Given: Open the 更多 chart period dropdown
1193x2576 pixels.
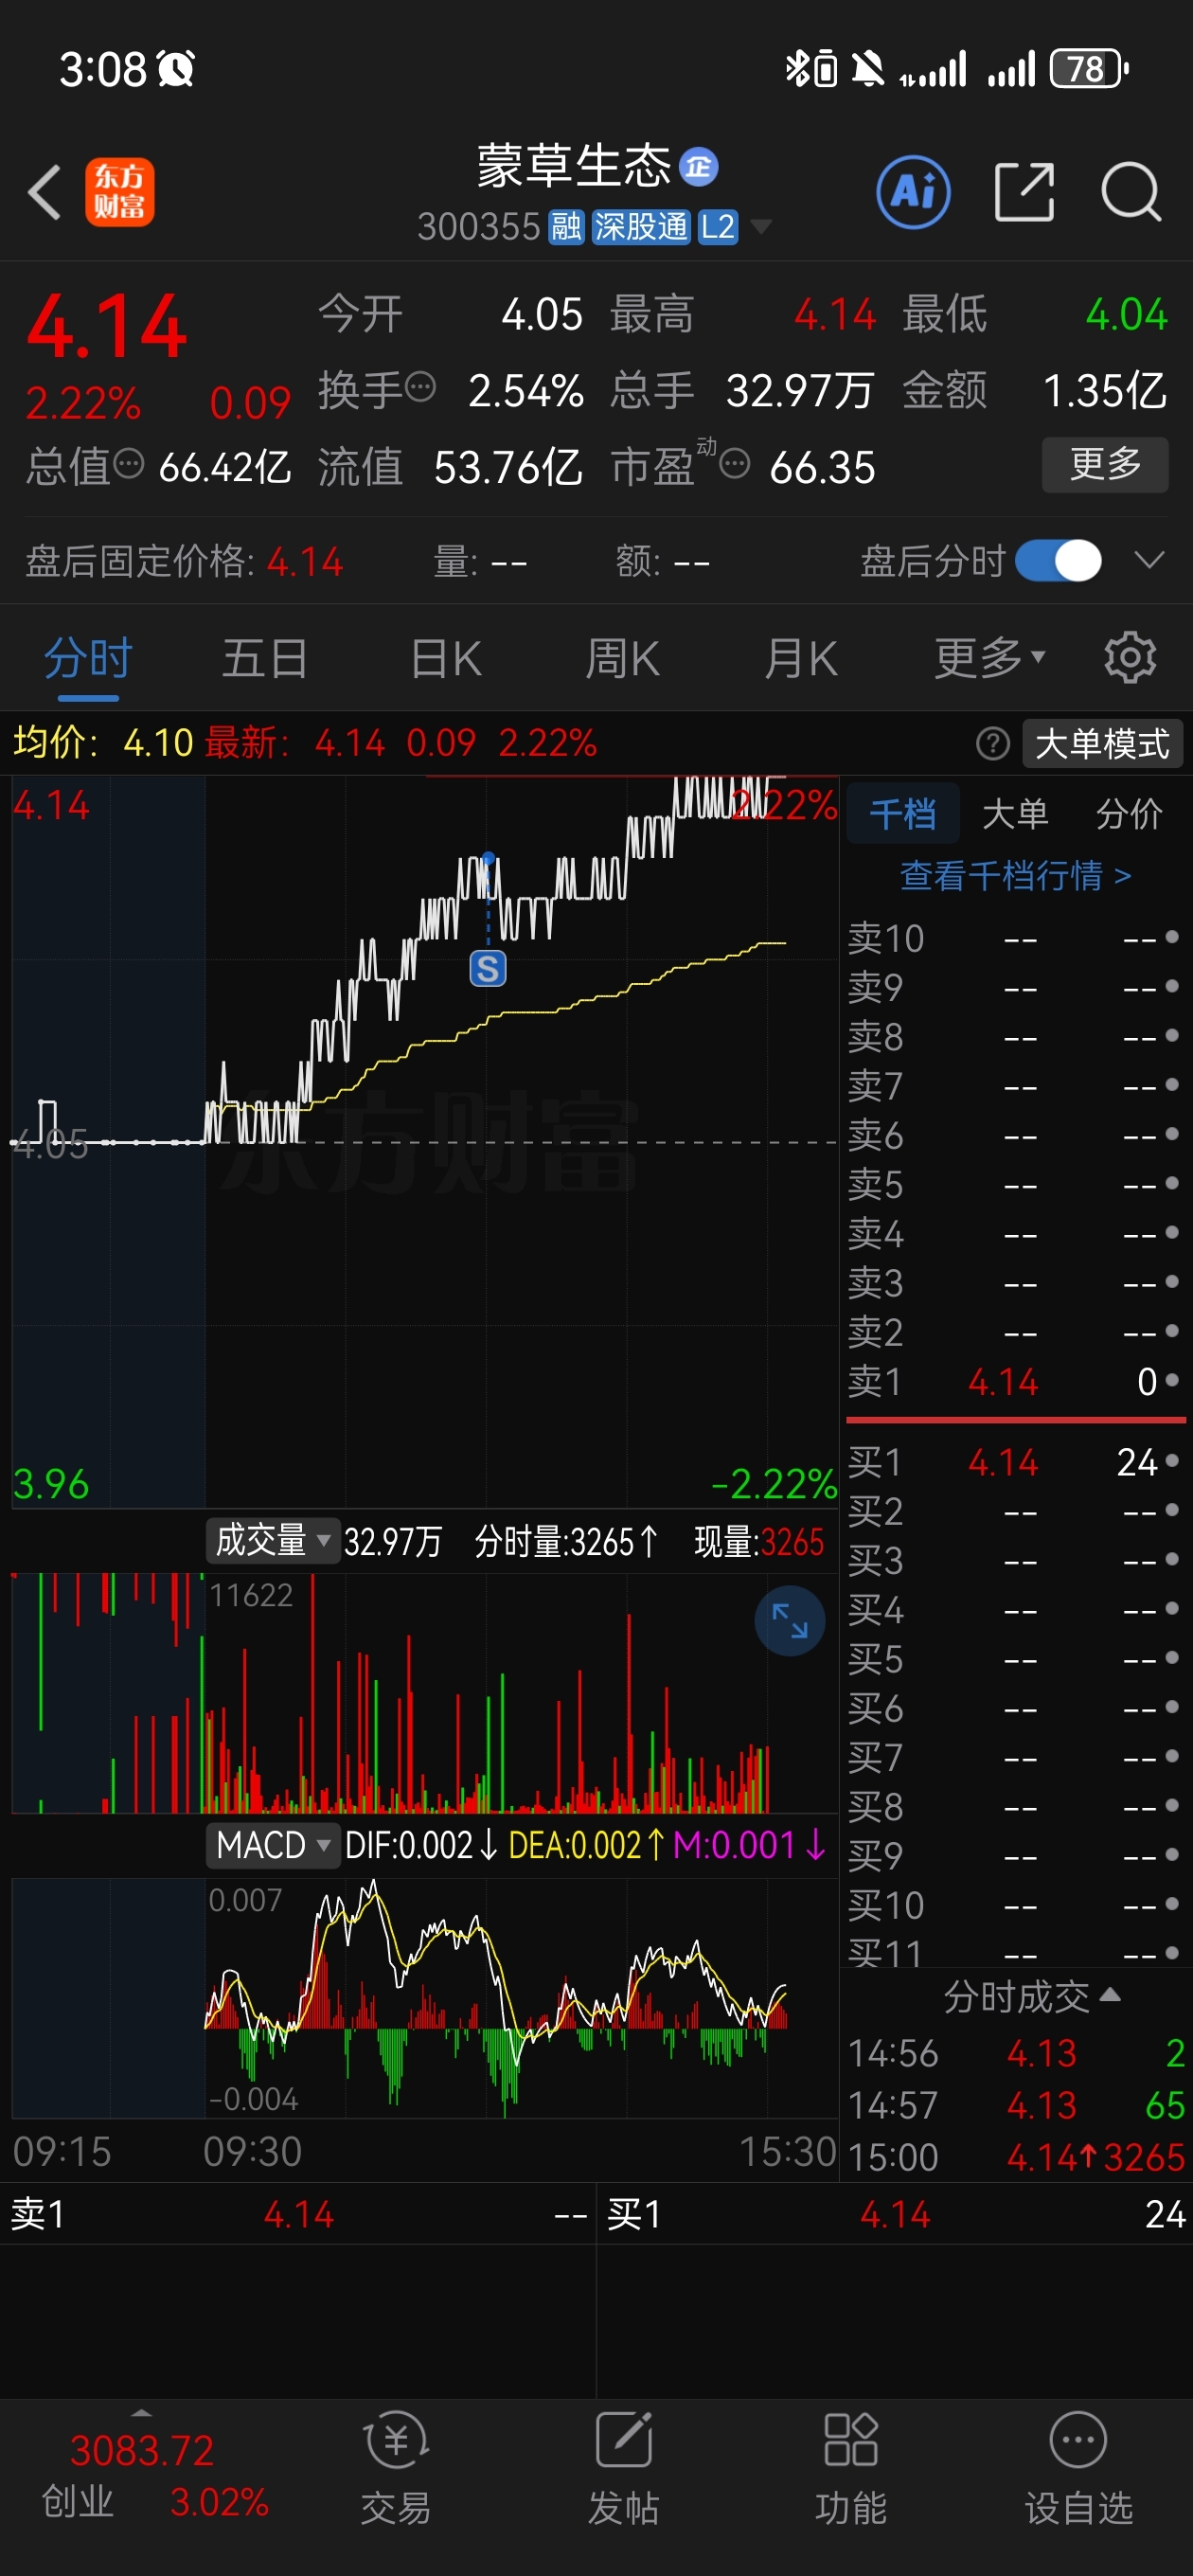Looking at the screenshot, I should (x=990, y=657).
